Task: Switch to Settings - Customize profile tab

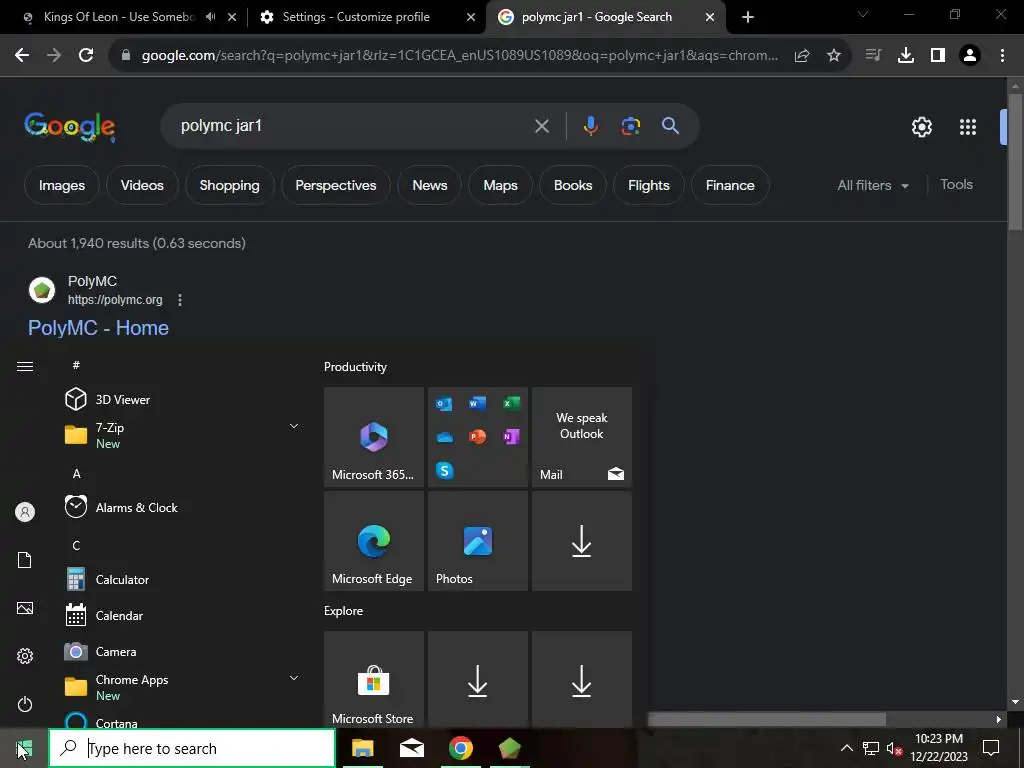Action: (367, 17)
